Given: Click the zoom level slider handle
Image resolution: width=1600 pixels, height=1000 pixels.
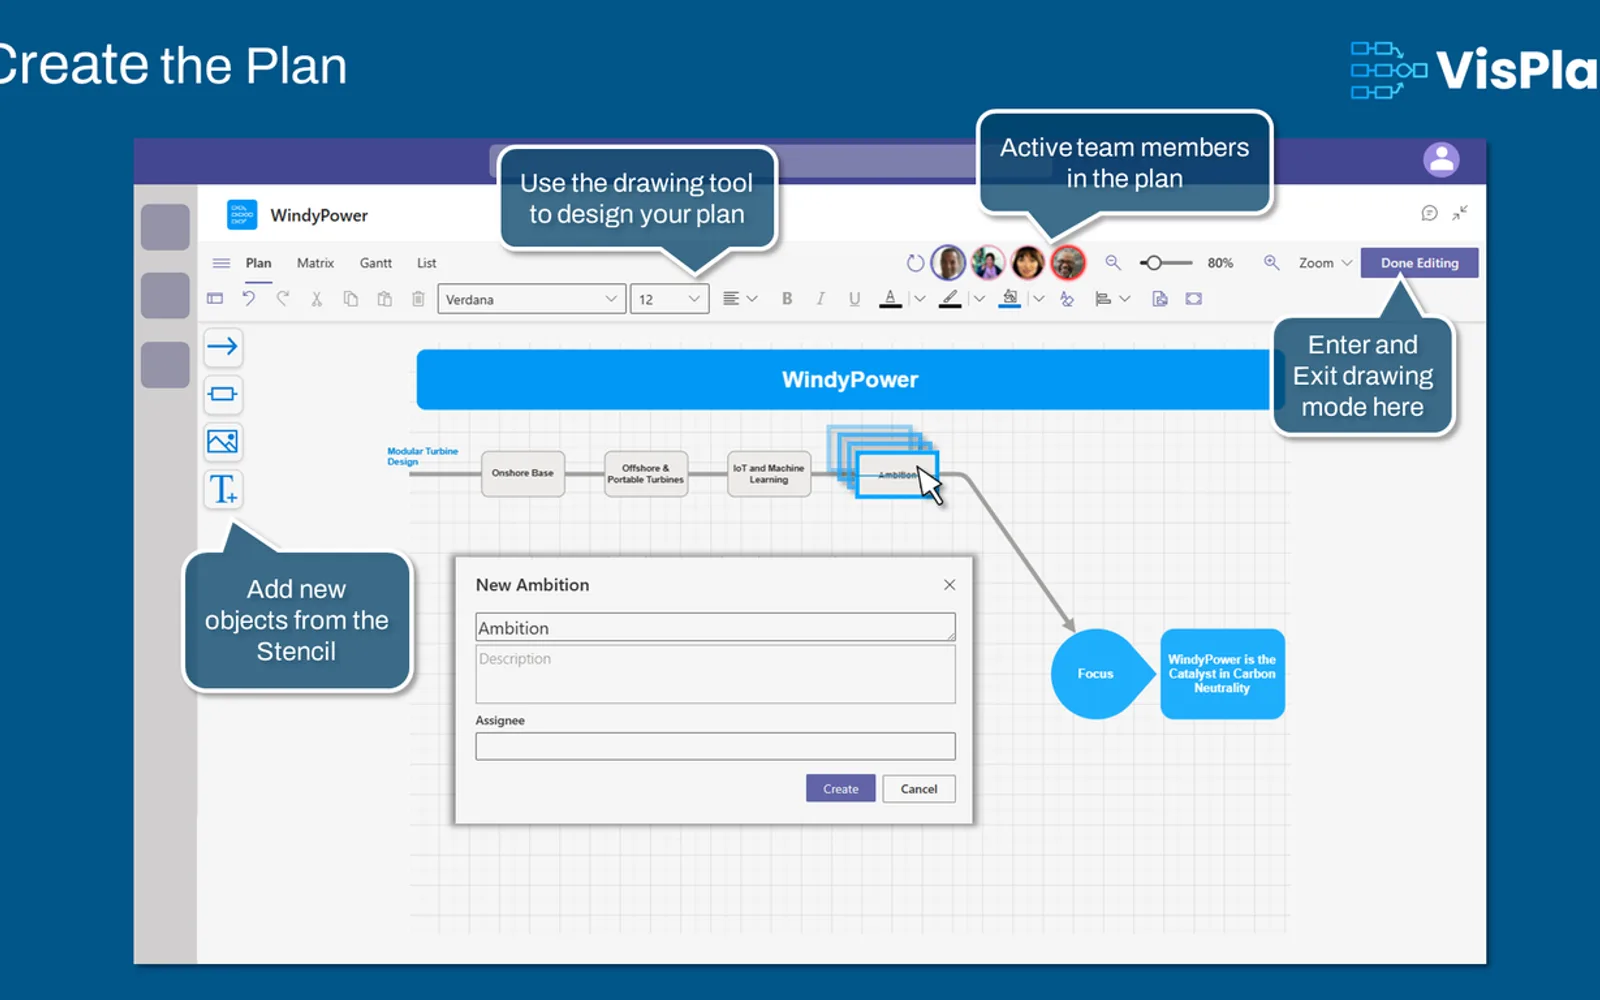Looking at the screenshot, I should click(1154, 263).
